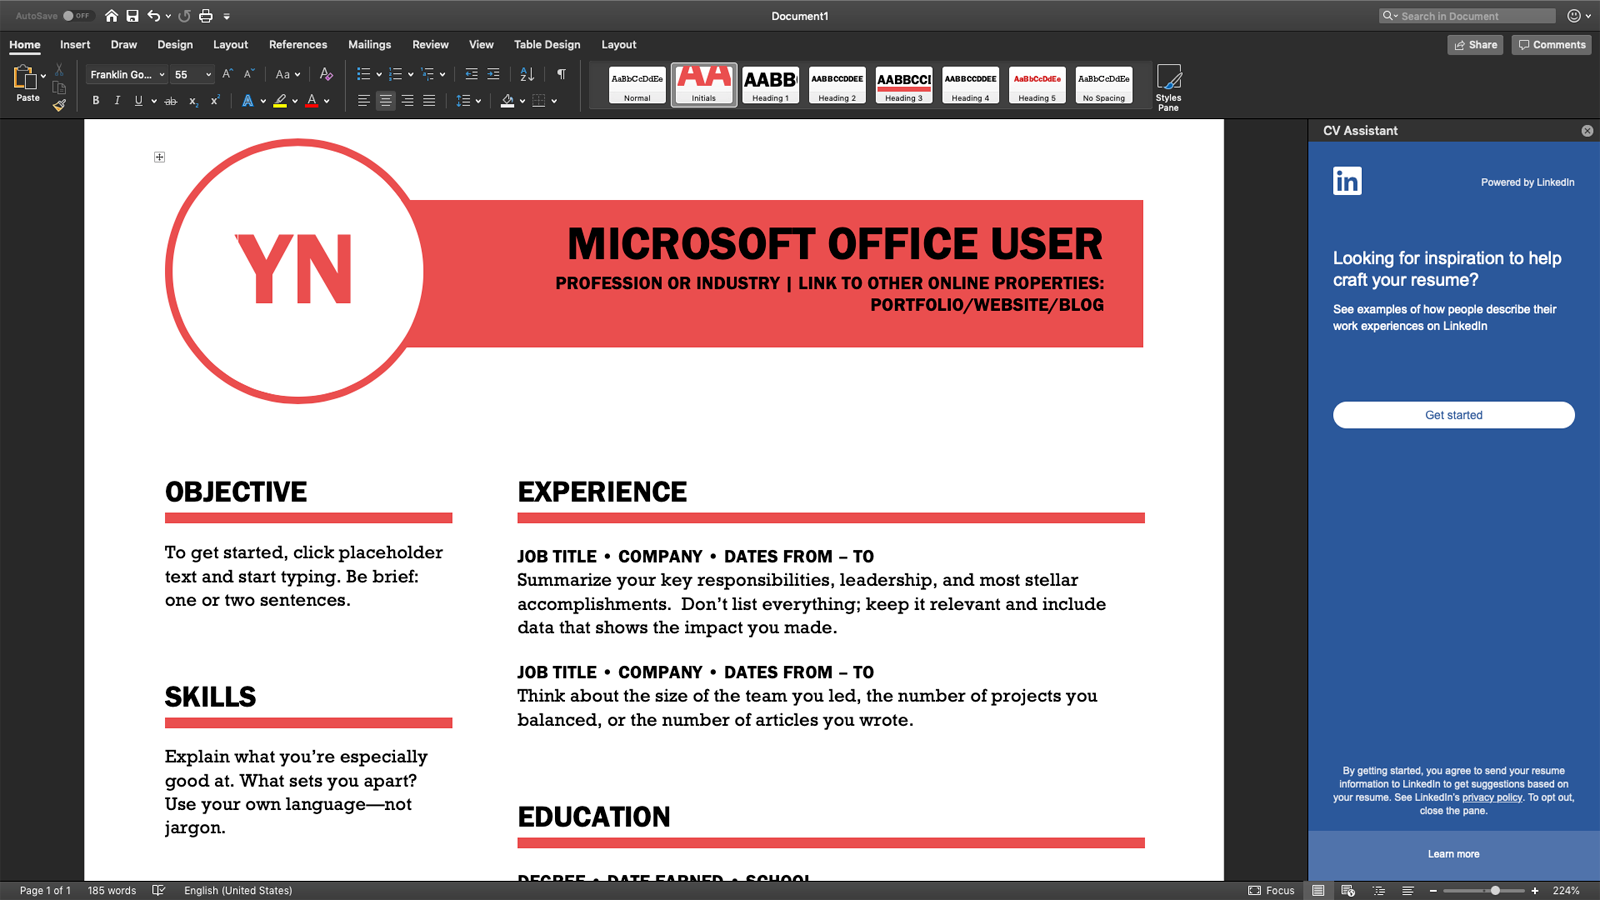Decrease font size with smaller A
Viewport: 1600px width, 900px height.
[x=249, y=74]
